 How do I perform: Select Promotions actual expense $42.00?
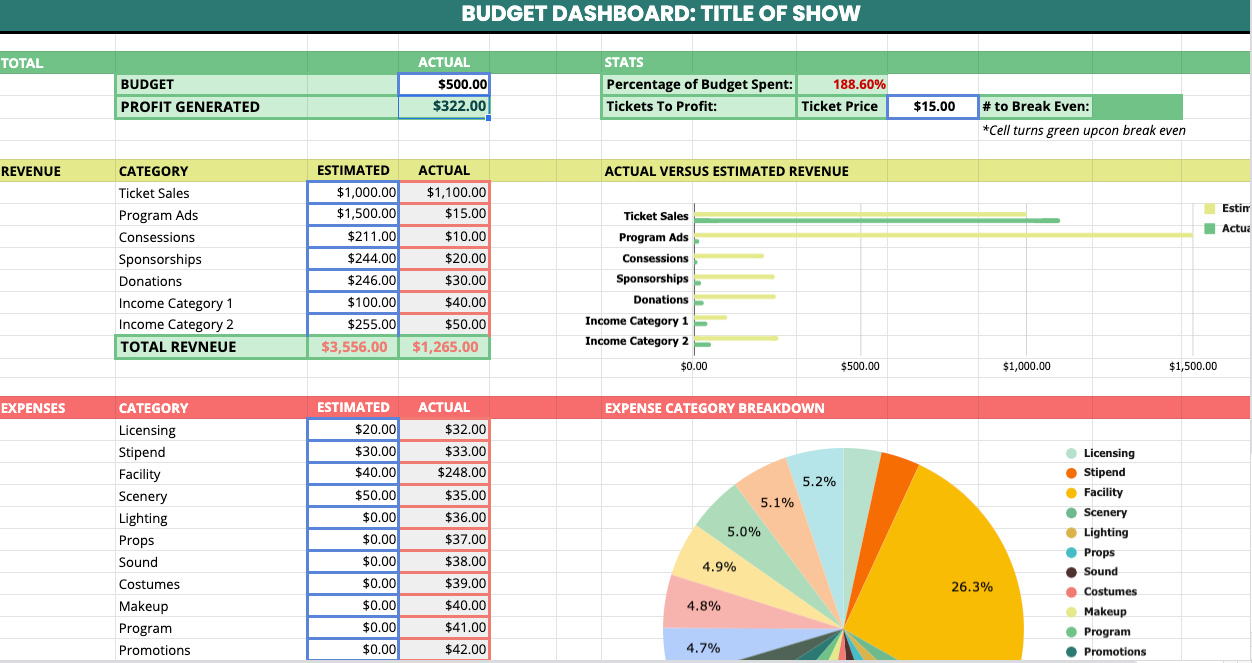(444, 649)
